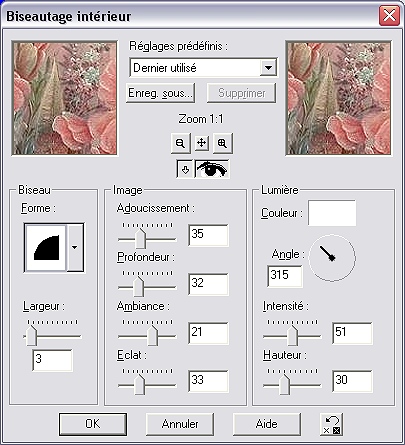Click the angle dial control
Screen dimensions: 405x445
(332, 257)
